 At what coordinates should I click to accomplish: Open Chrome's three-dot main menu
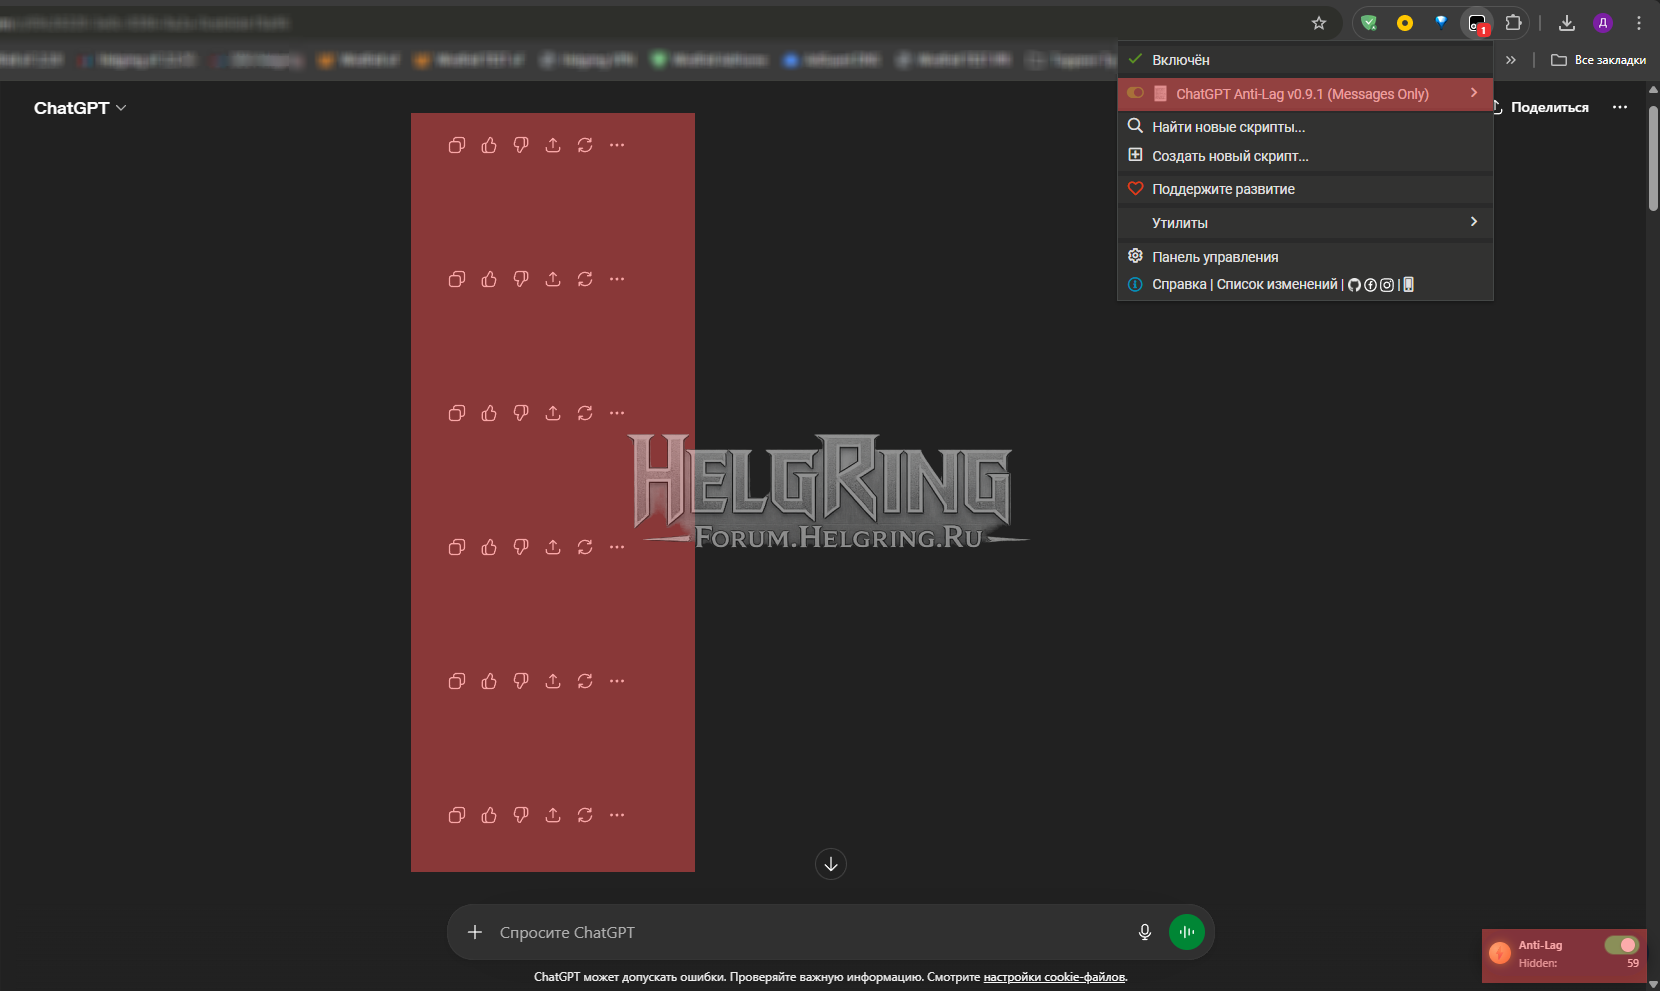1639,23
